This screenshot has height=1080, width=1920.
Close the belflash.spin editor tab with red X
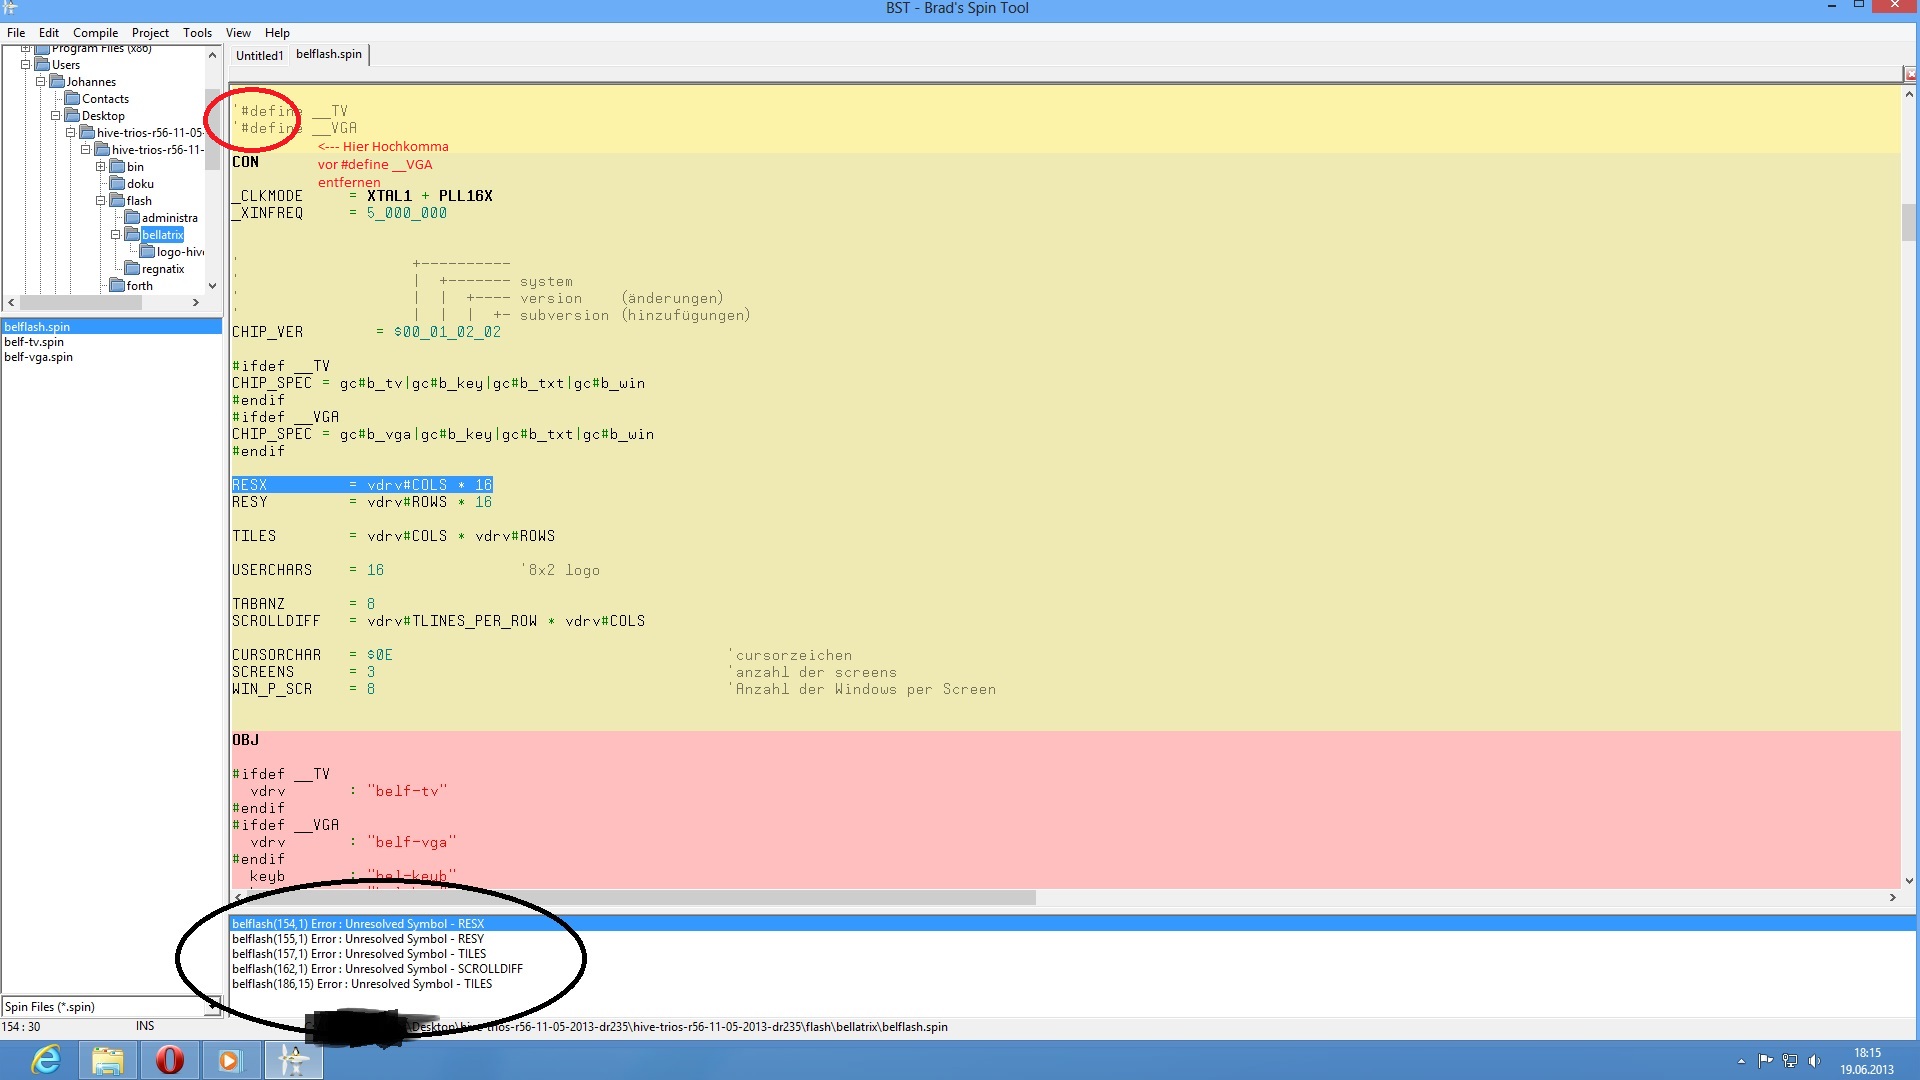point(1909,74)
